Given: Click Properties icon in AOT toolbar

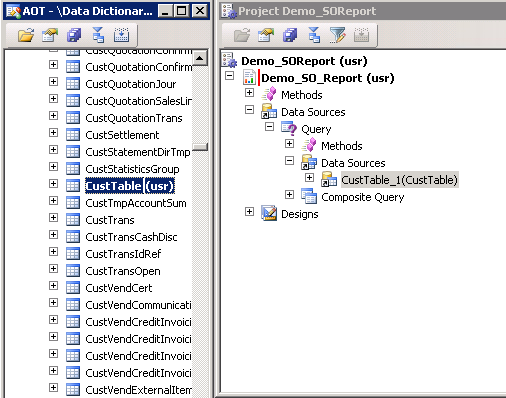Looking at the screenshot, I should [x=50, y=35].
